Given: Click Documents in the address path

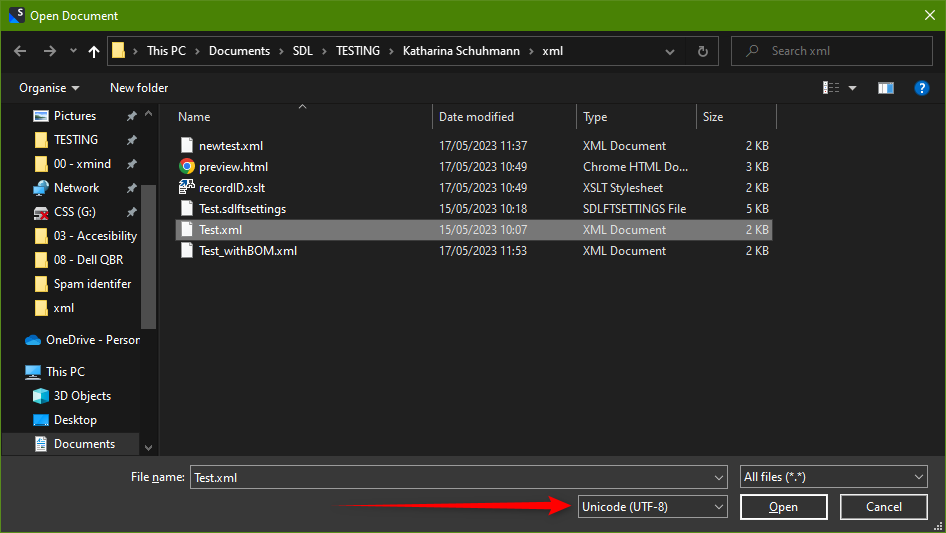Looking at the screenshot, I should coord(240,51).
